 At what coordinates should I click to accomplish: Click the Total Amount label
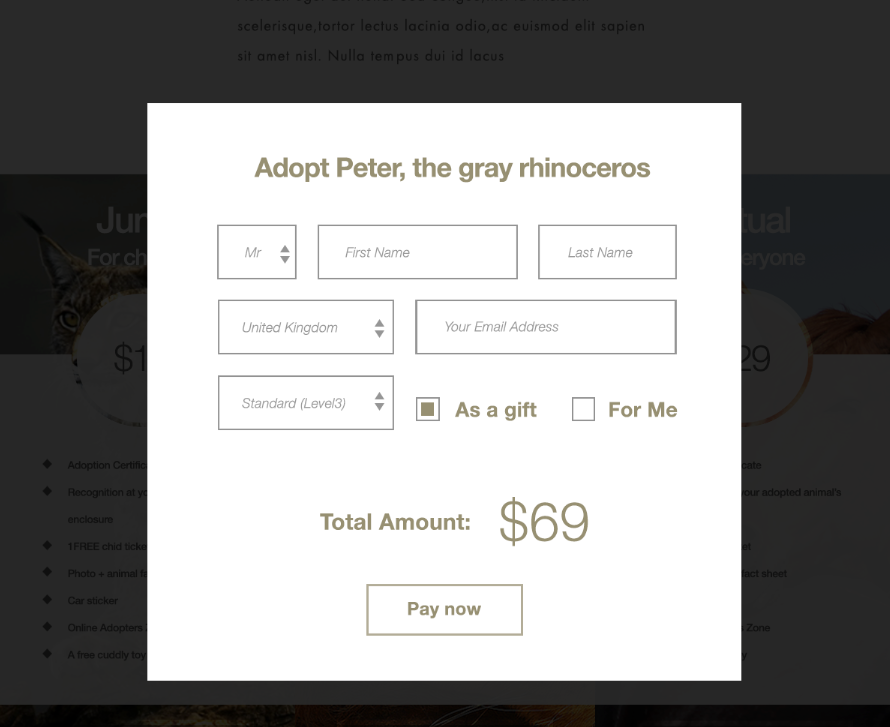tap(395, 522)
